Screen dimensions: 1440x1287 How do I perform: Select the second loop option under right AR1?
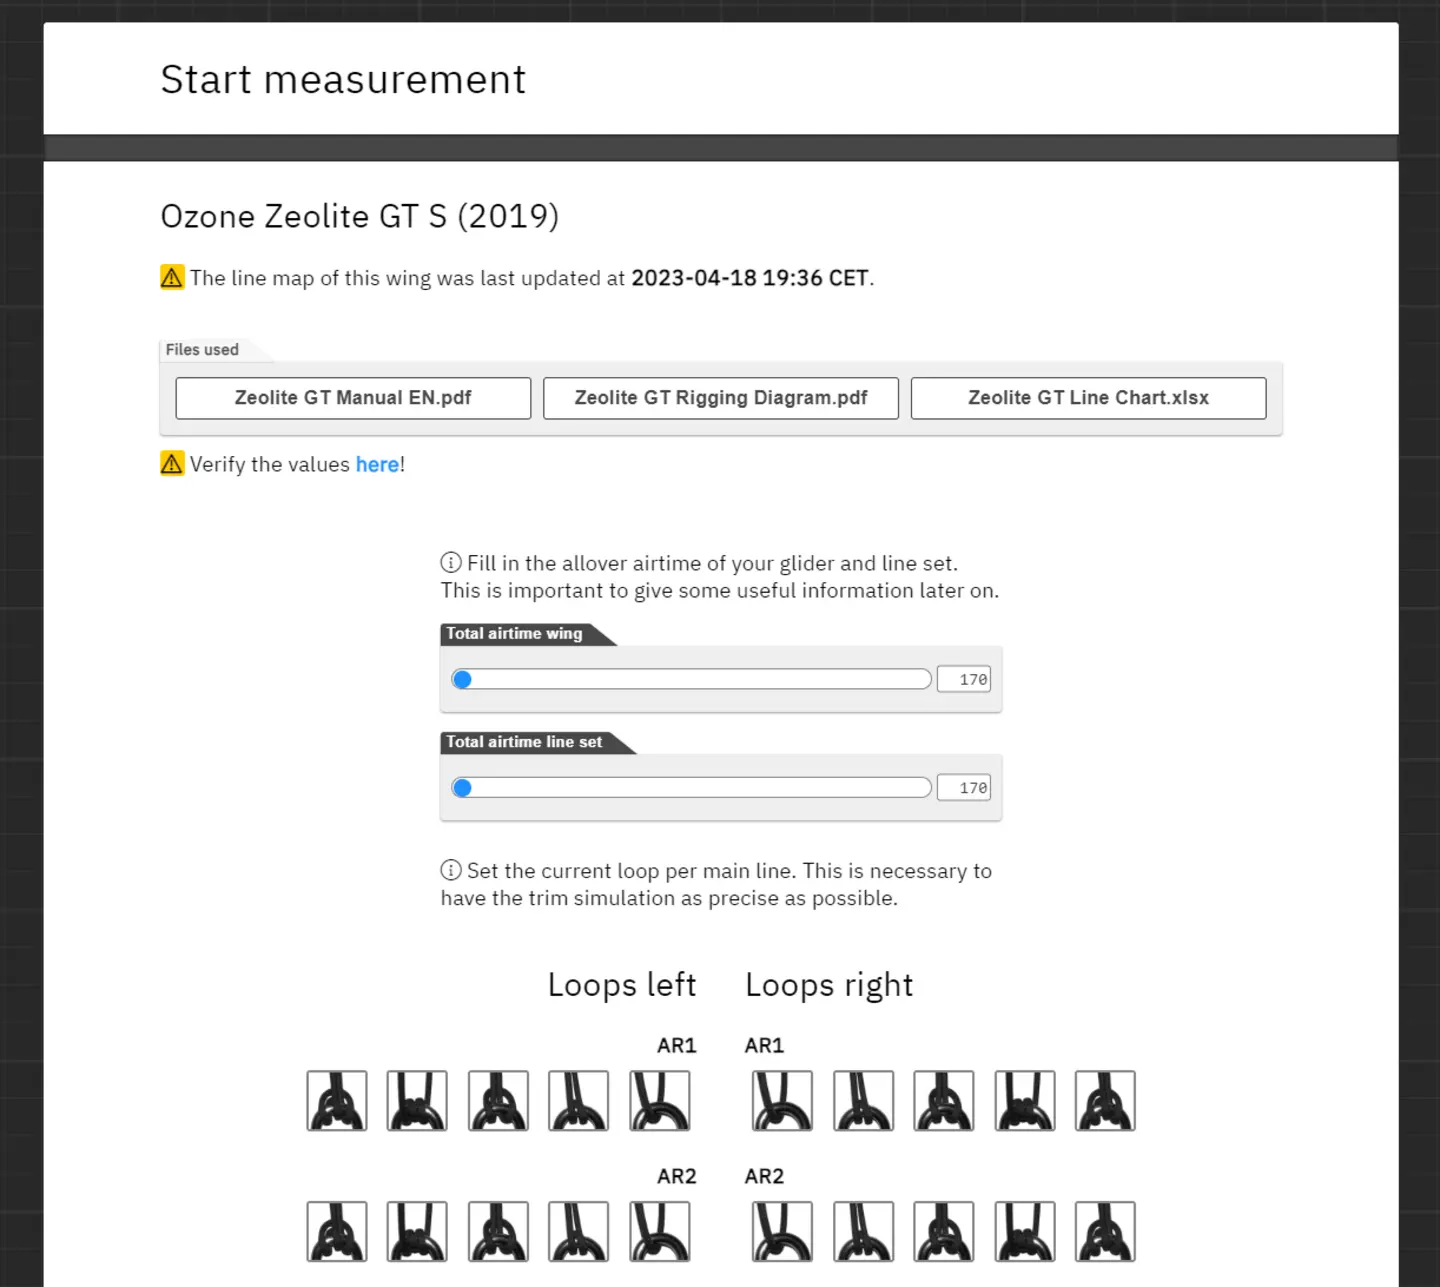click(863, 1100)
